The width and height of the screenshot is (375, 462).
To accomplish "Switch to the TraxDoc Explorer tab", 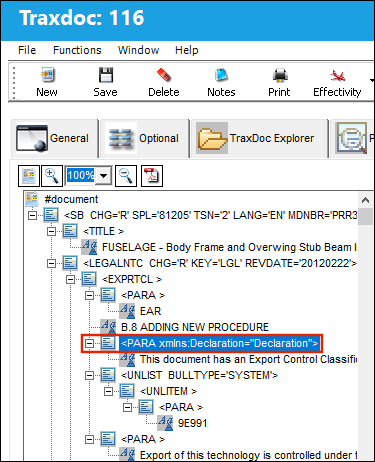I will tap(259, 138).
